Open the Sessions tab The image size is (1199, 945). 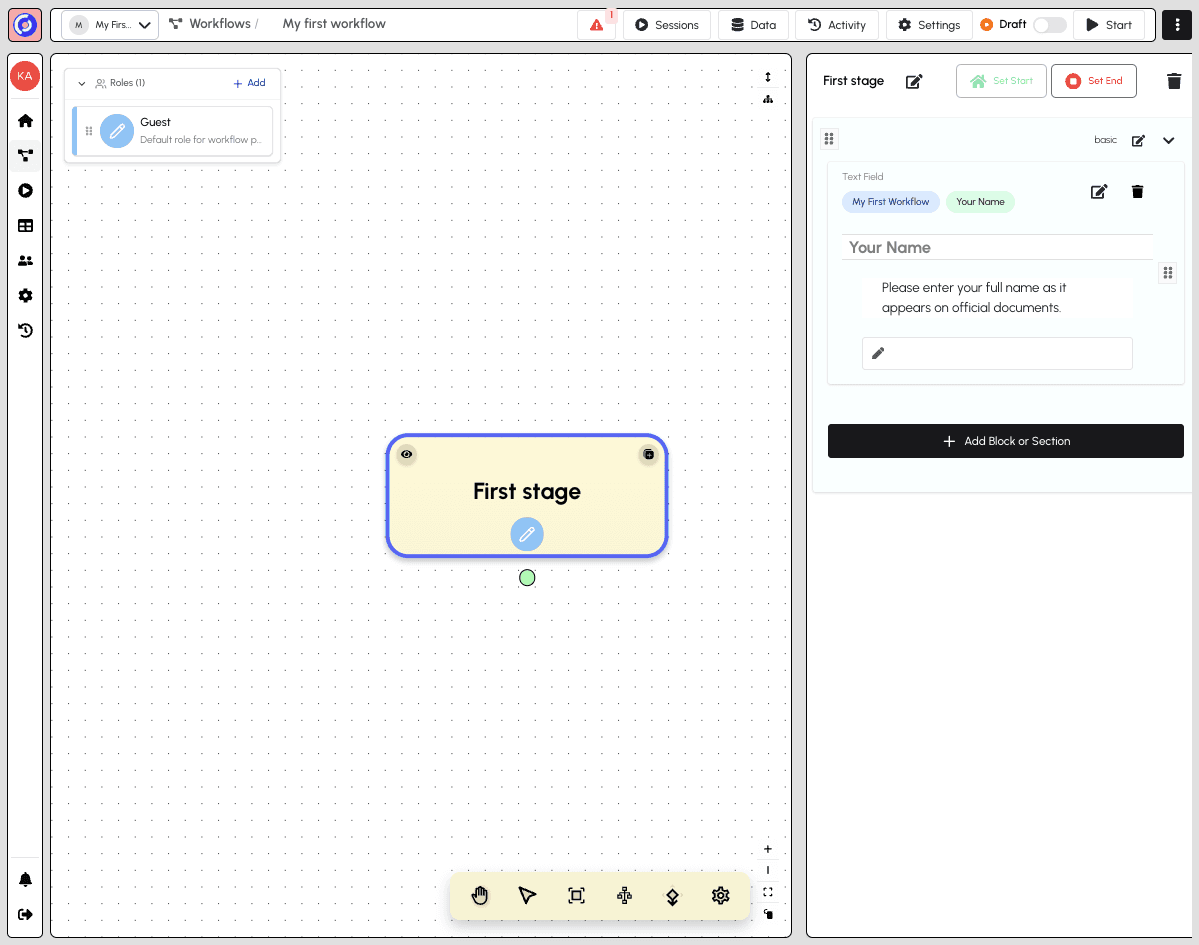pos(667,25)
